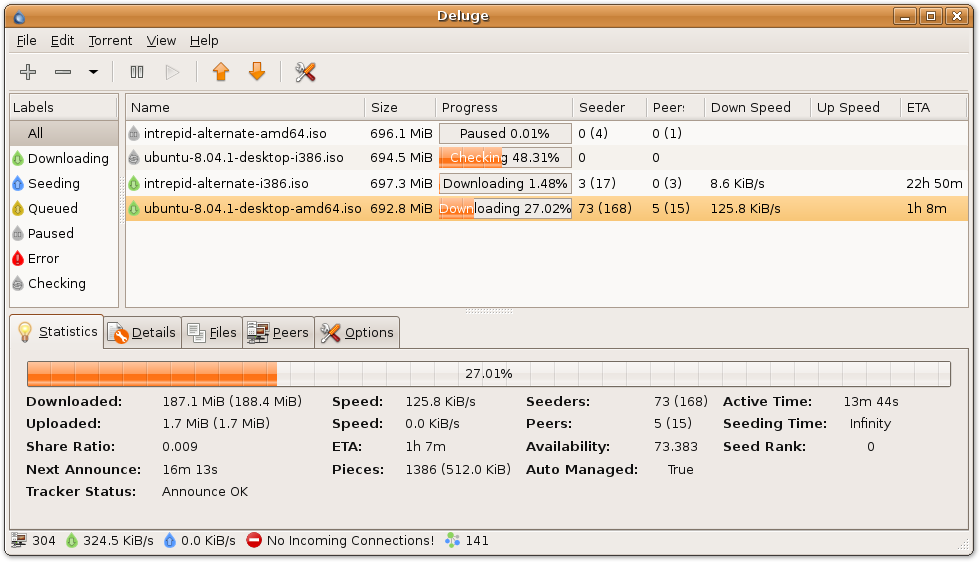
Task: Click 22h 50m ETA cell
Action: [934, 183]
